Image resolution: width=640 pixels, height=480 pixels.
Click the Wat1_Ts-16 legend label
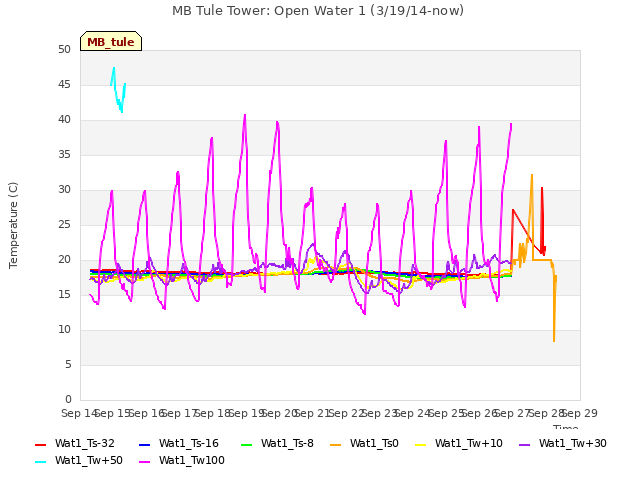click(x=189, y=443)
